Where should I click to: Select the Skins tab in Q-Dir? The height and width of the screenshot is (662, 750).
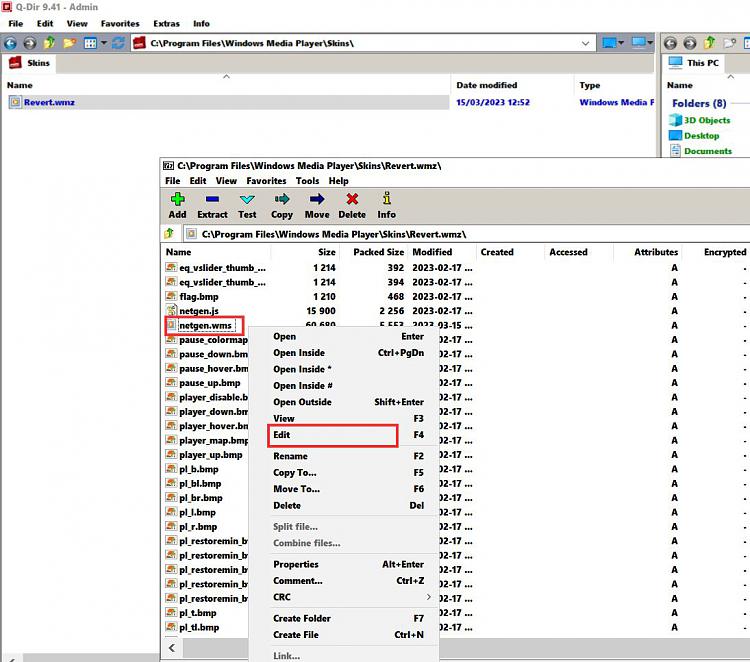click(x=29, y=63)
